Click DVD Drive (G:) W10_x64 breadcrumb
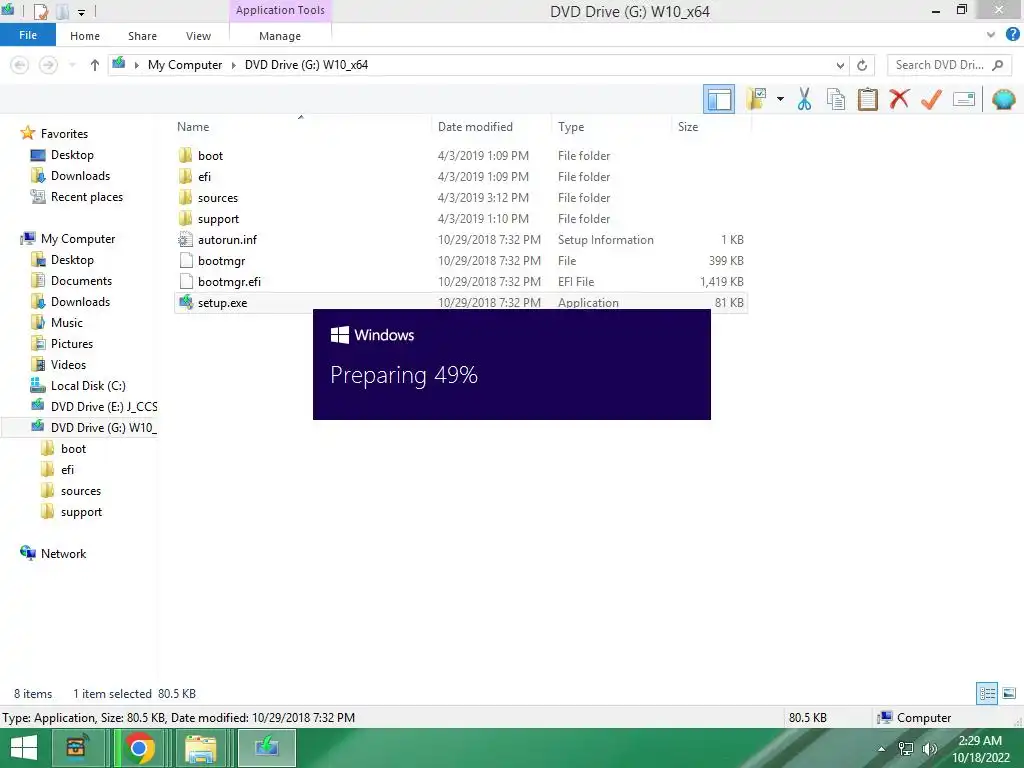 click(306, 65)
